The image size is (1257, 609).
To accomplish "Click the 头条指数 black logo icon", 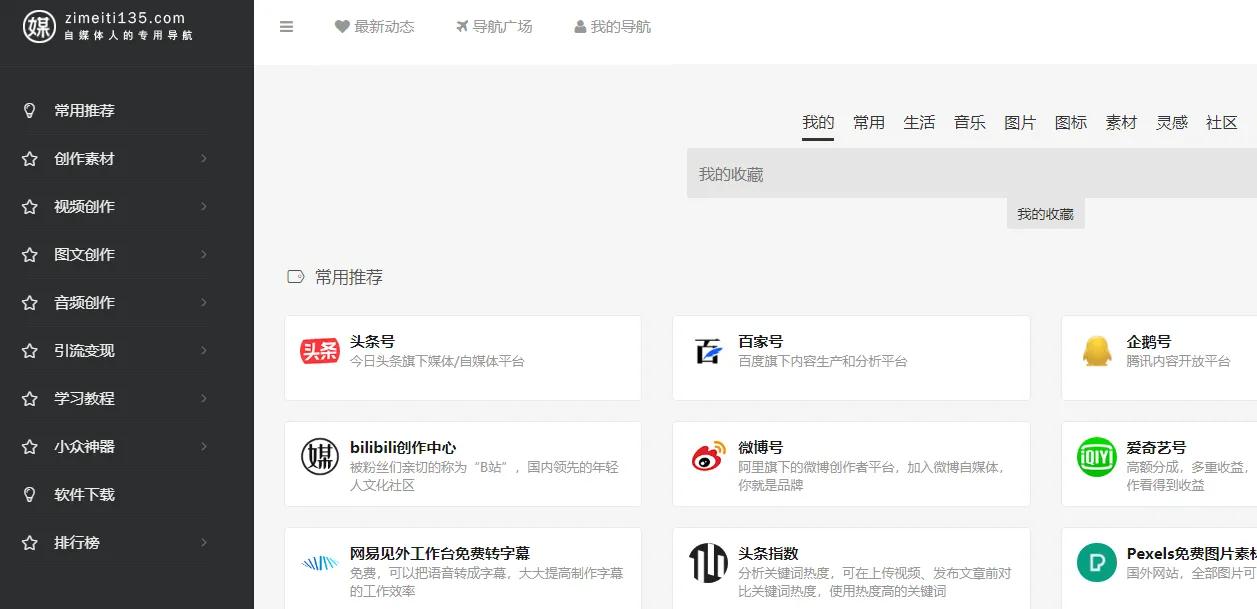I will (x=708, y=563).
